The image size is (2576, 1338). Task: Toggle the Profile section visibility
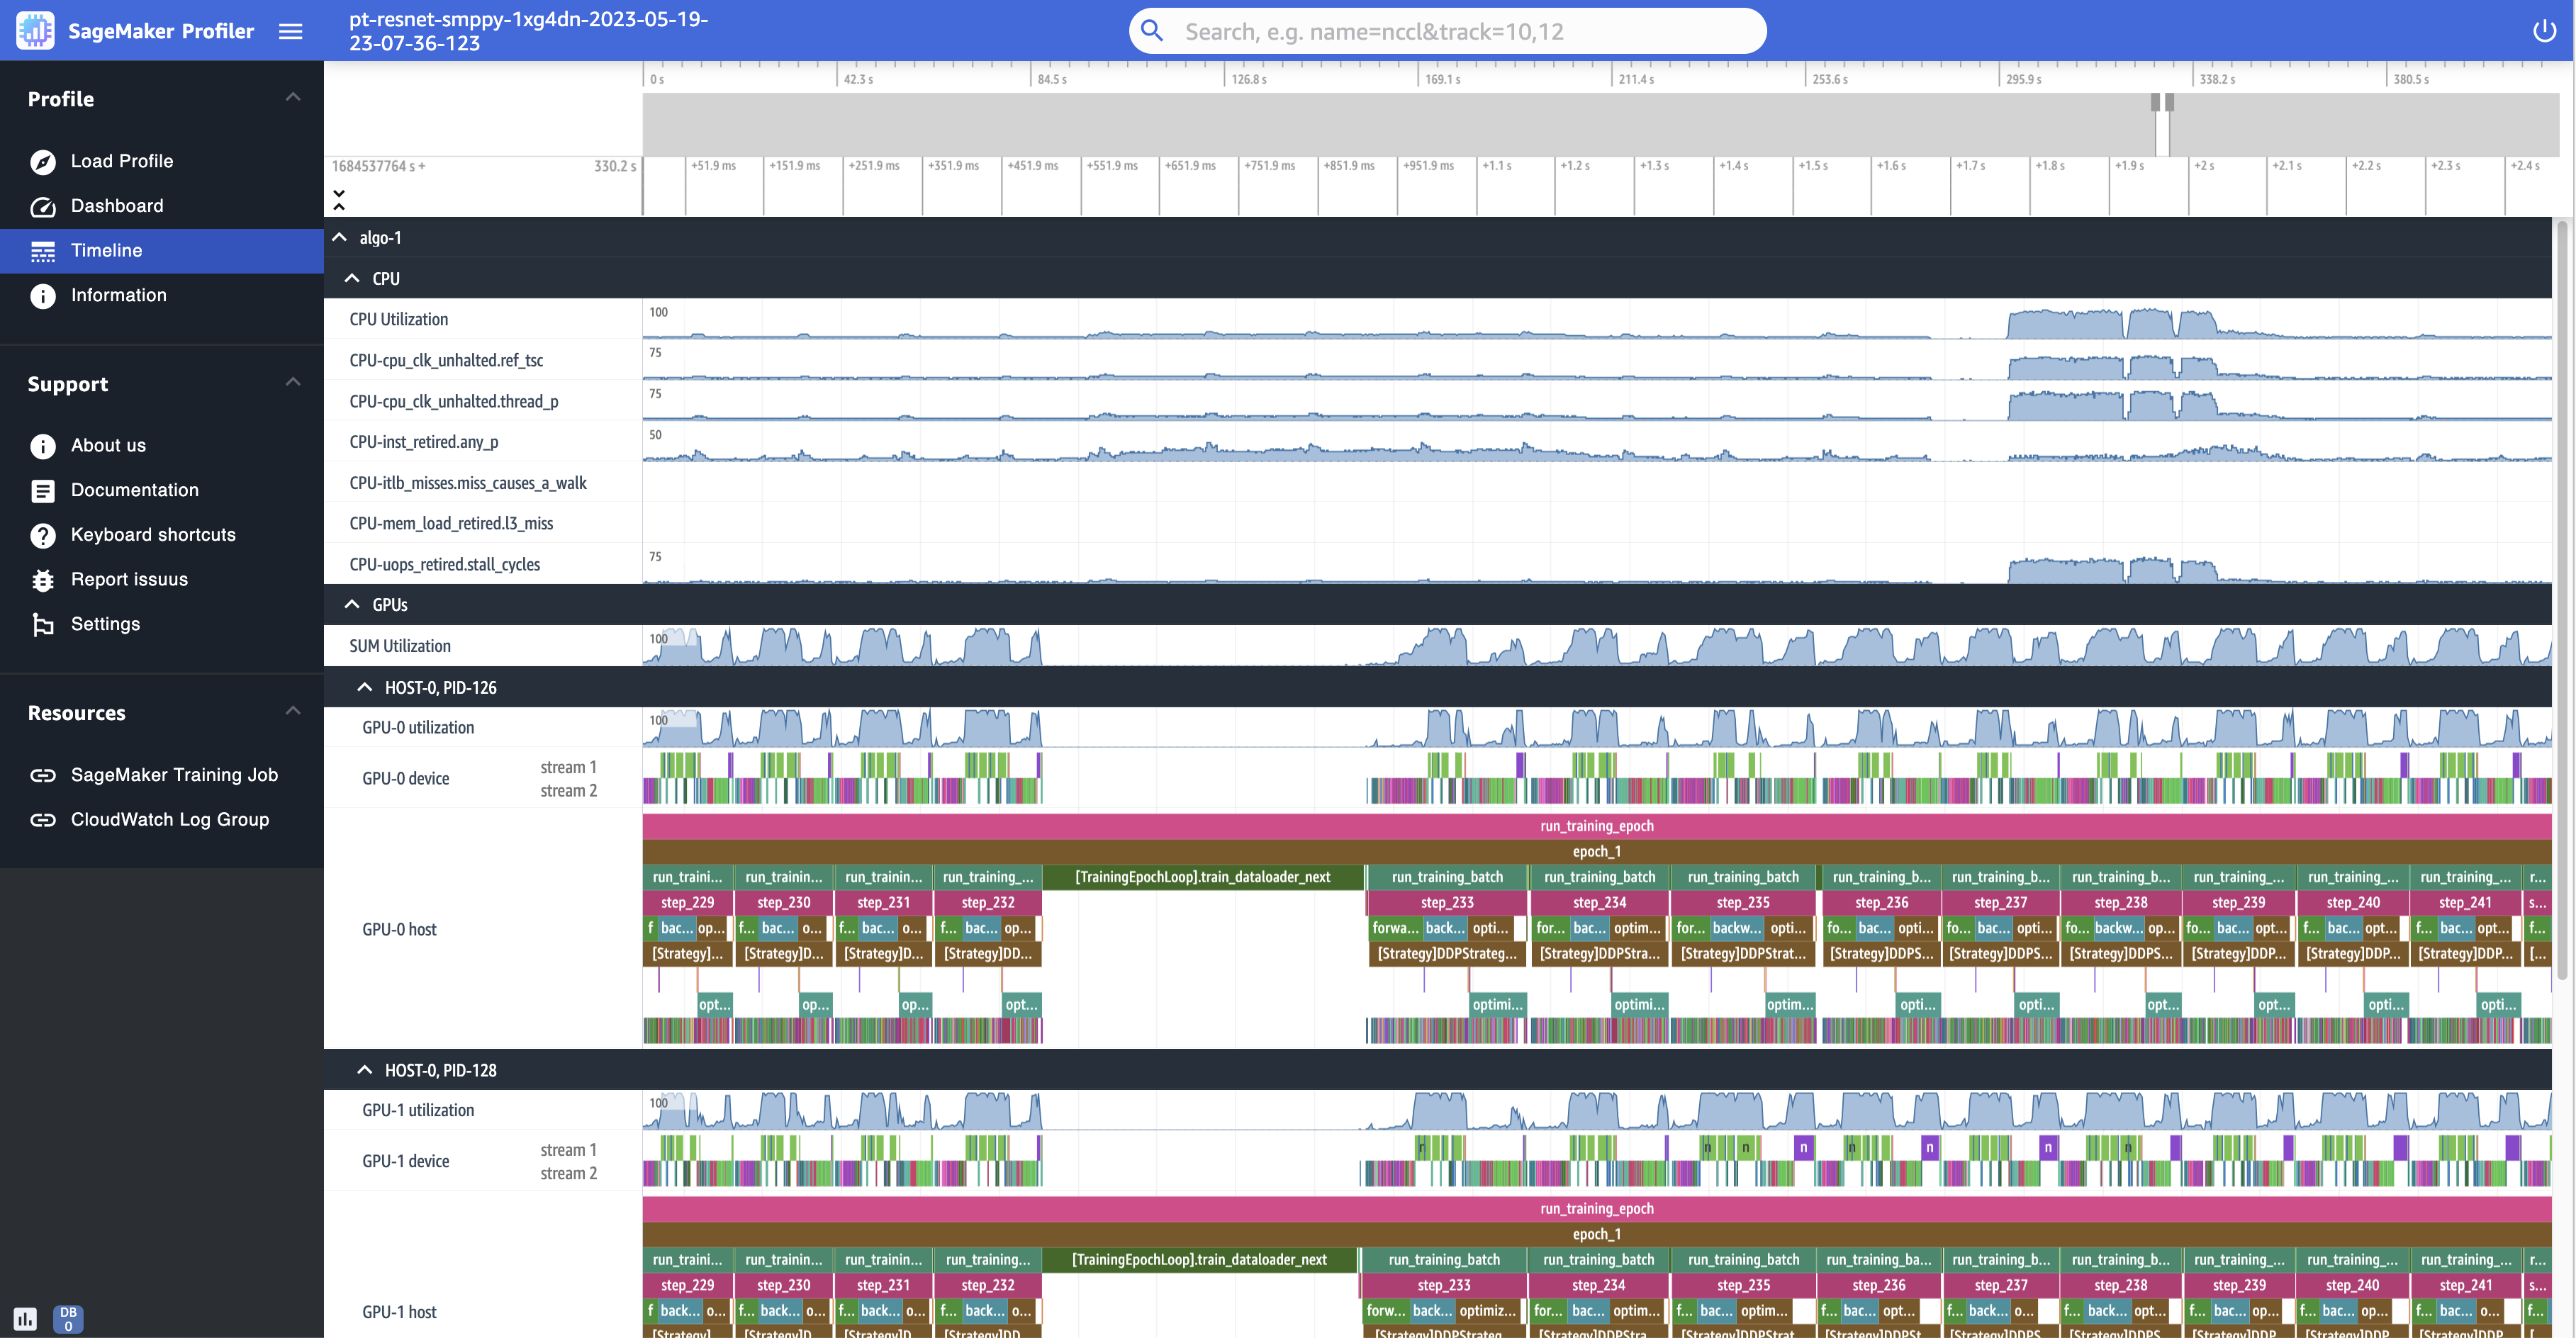290,97
